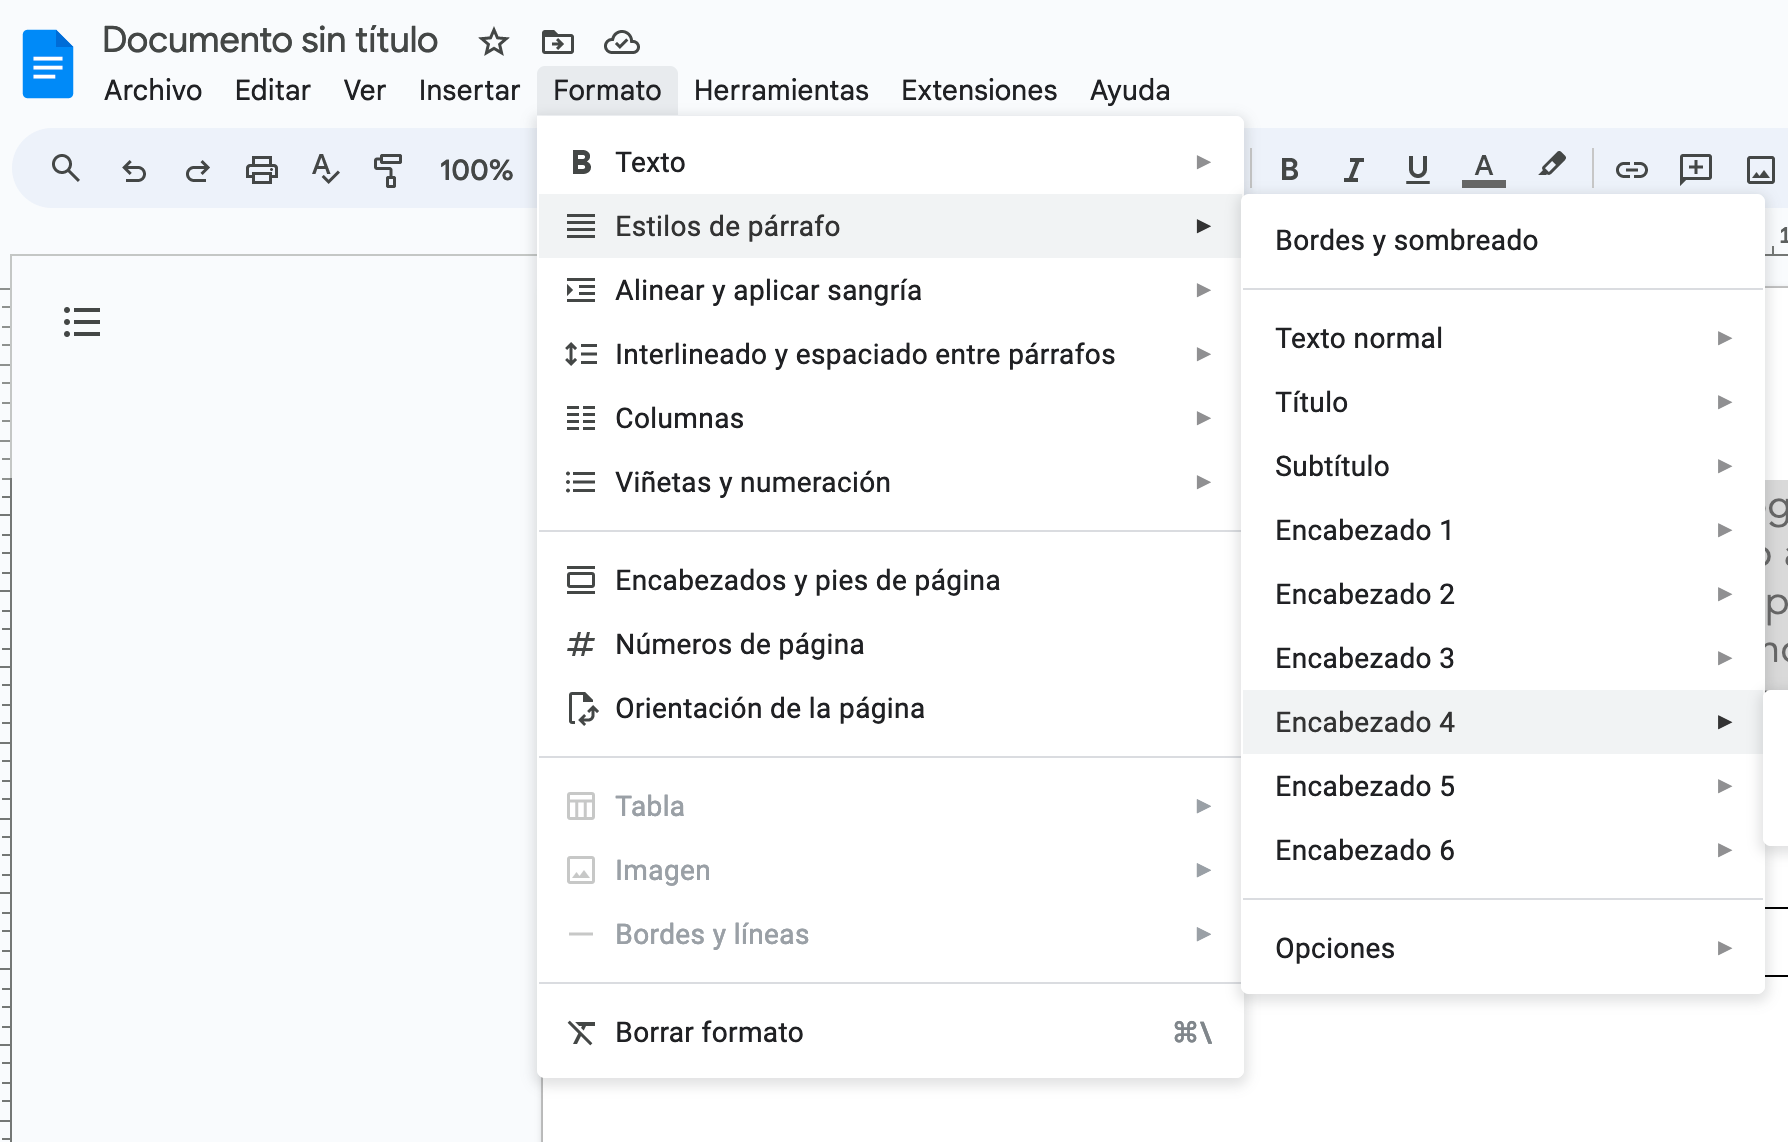
Task: Click the redo arrow icon
Action: (197, 170)
